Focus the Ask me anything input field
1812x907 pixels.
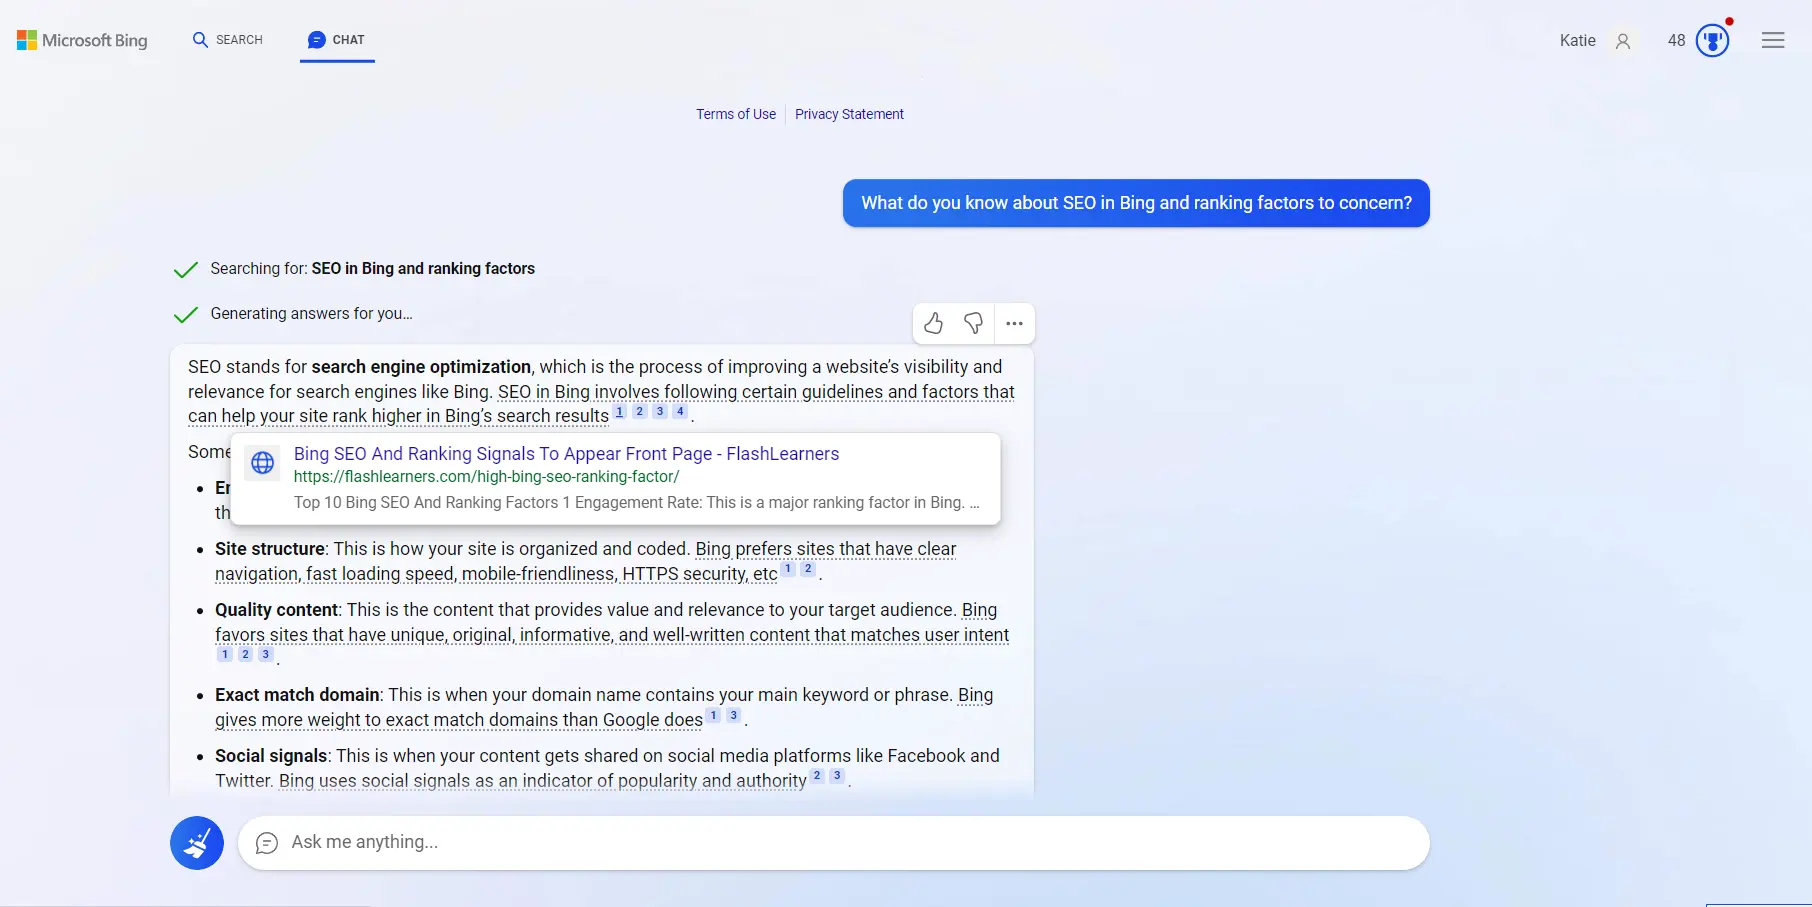tap(834, 843)
